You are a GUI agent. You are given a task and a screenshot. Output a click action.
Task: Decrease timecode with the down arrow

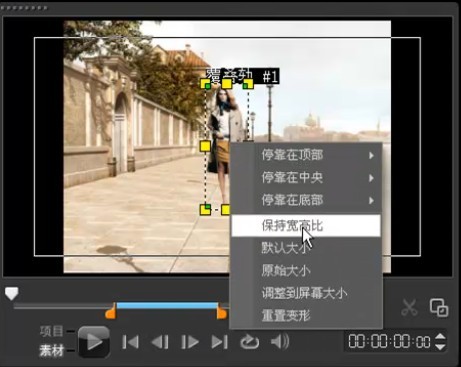pyautogui.click(x=440, y=347)
